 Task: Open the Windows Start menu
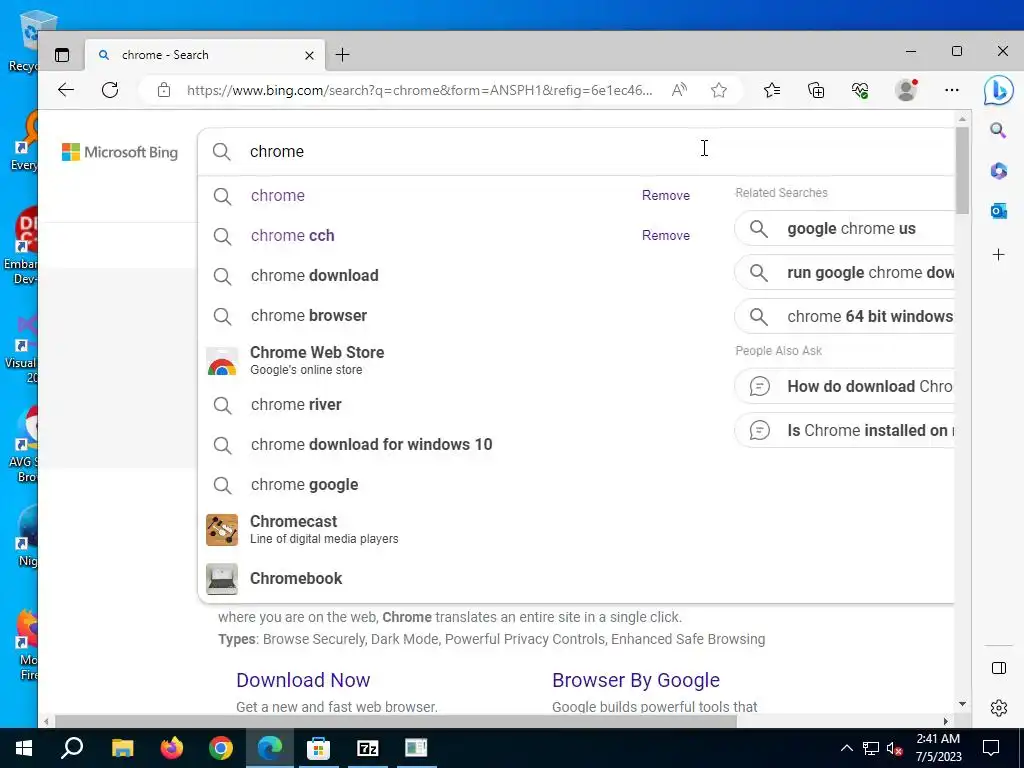pyautogui.click(x=24, y=748)
